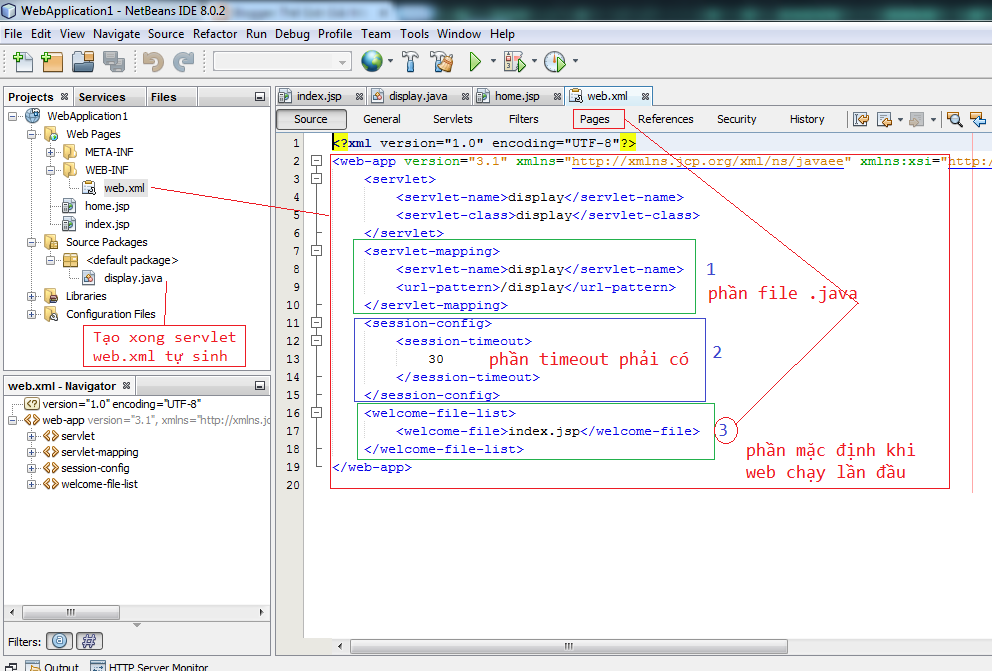Toggle the second Navigator filter button

[88, 640]
